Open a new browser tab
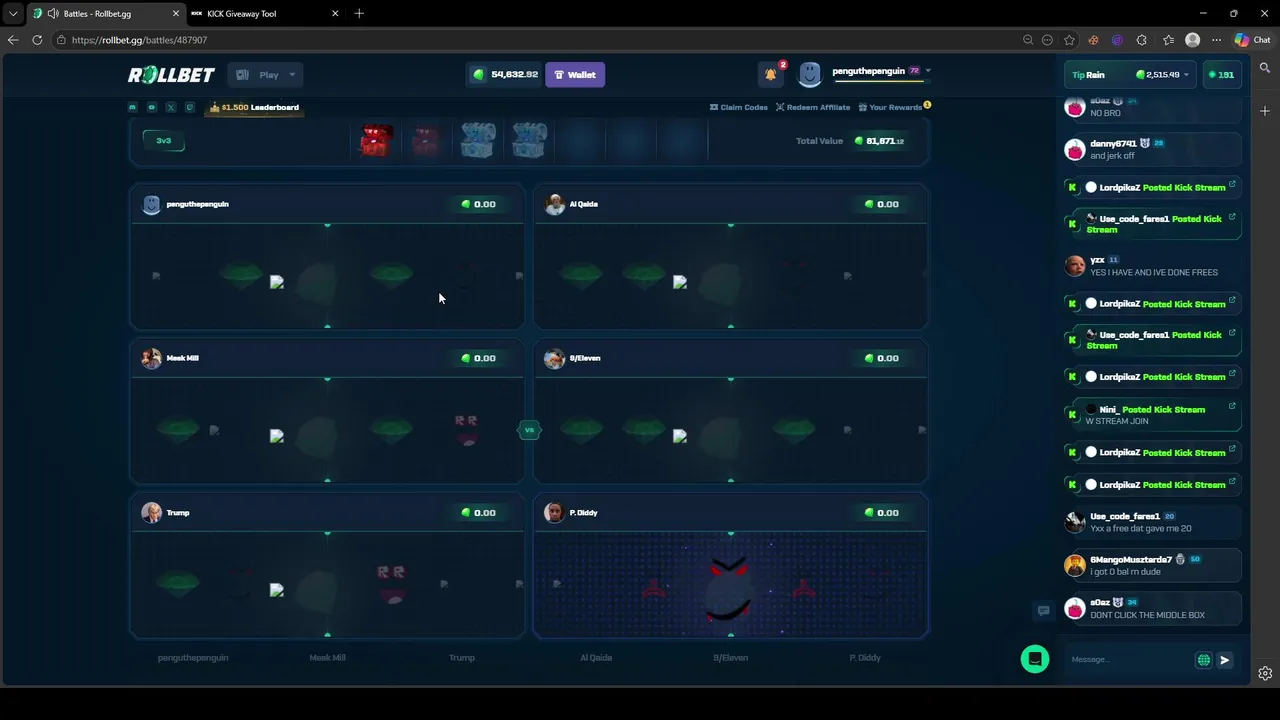 359,14
